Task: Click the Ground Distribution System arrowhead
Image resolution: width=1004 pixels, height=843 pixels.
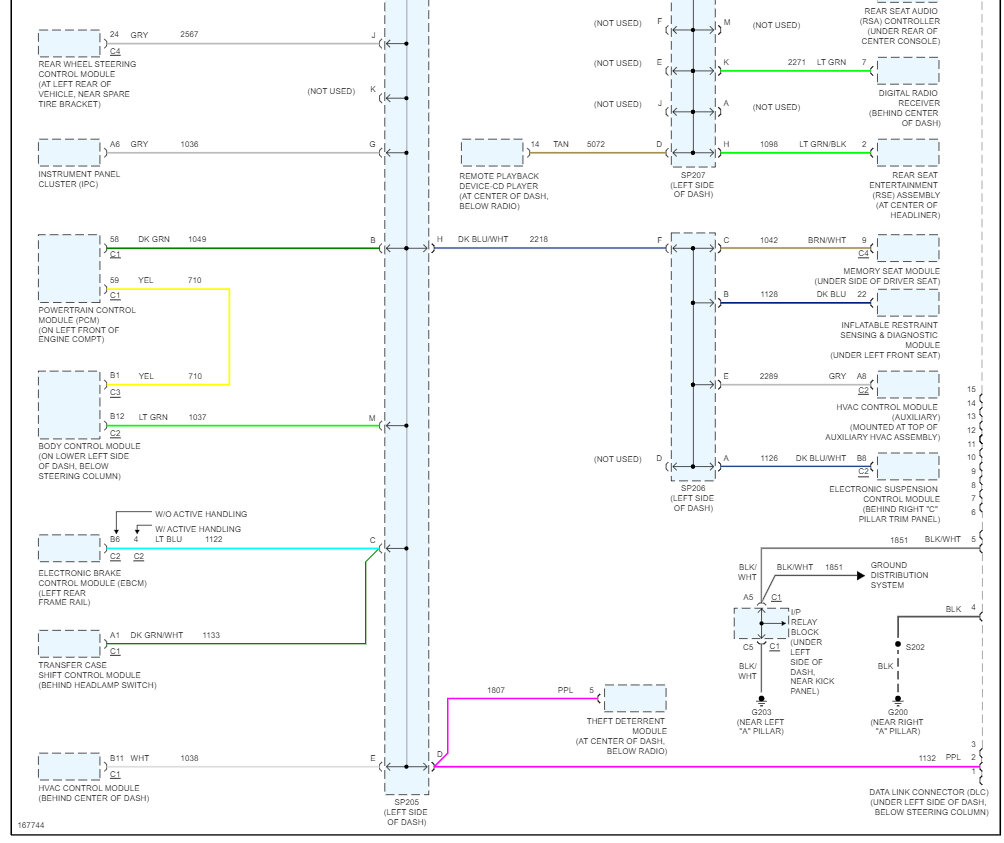Action: coord(861,575)
